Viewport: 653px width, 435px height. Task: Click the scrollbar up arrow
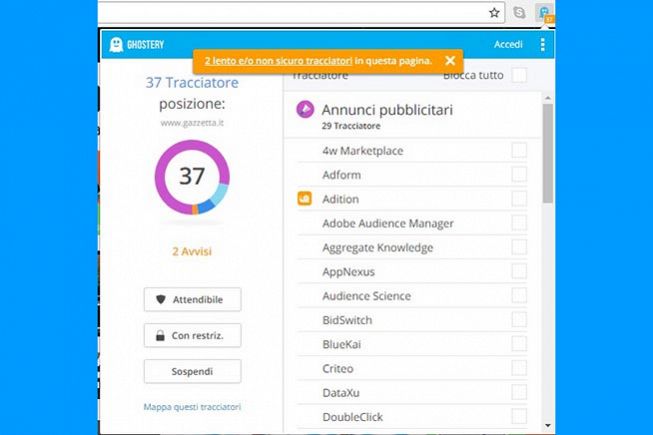[548, 98]
